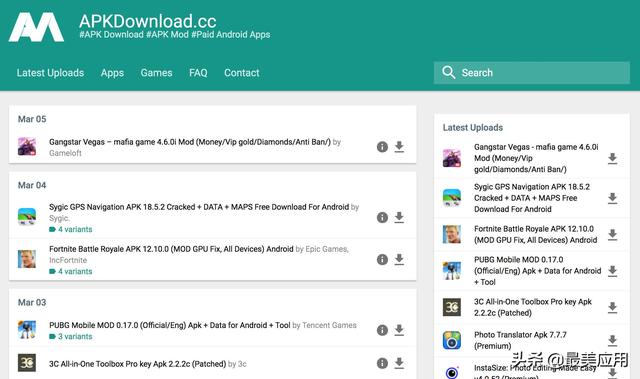Open Fortnite Battle Royale APK 12.10.0 link in main list
The width and height of the screenshot is (640, 379).
[171, 249]
